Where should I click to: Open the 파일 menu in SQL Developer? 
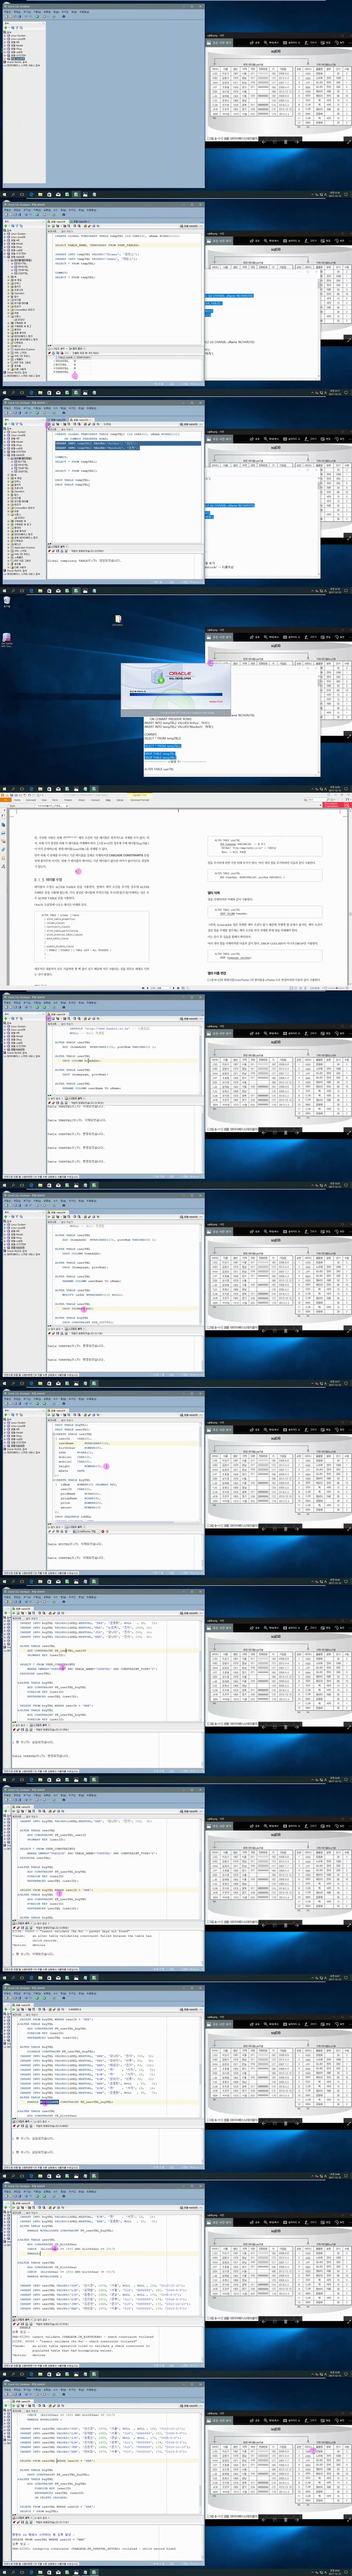click(5, 210)
